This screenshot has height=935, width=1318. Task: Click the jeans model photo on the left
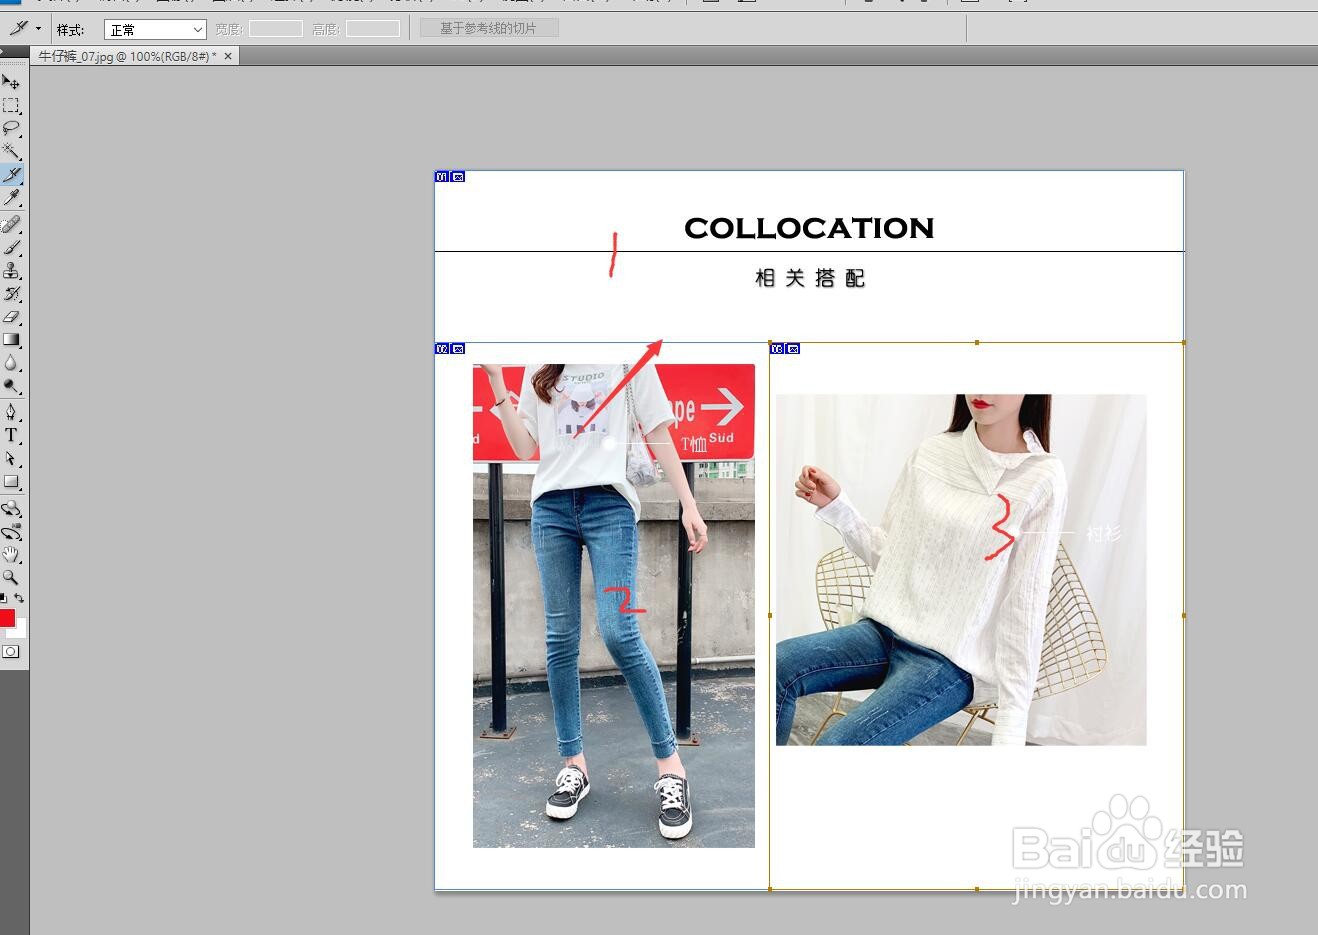[614, 605]
